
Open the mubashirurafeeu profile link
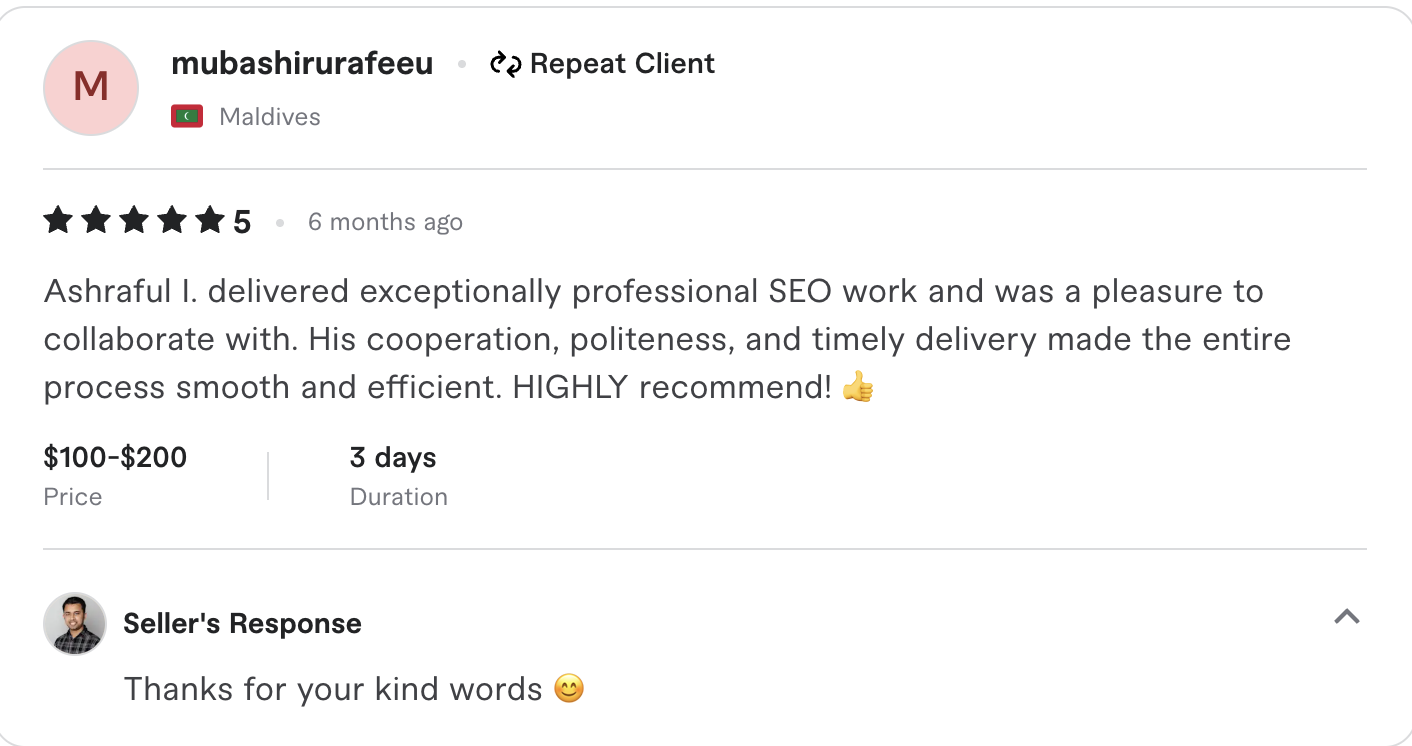pyautogui.click(x=302, y=63)
